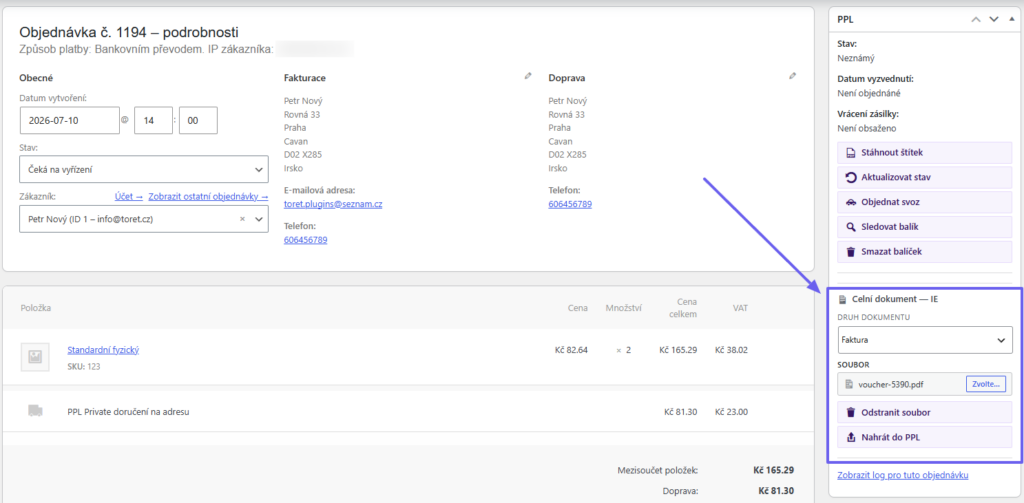Edit billing address via Fakturace pencil icon
Viewport: 1024px width, 503px height.
[528, 76]
